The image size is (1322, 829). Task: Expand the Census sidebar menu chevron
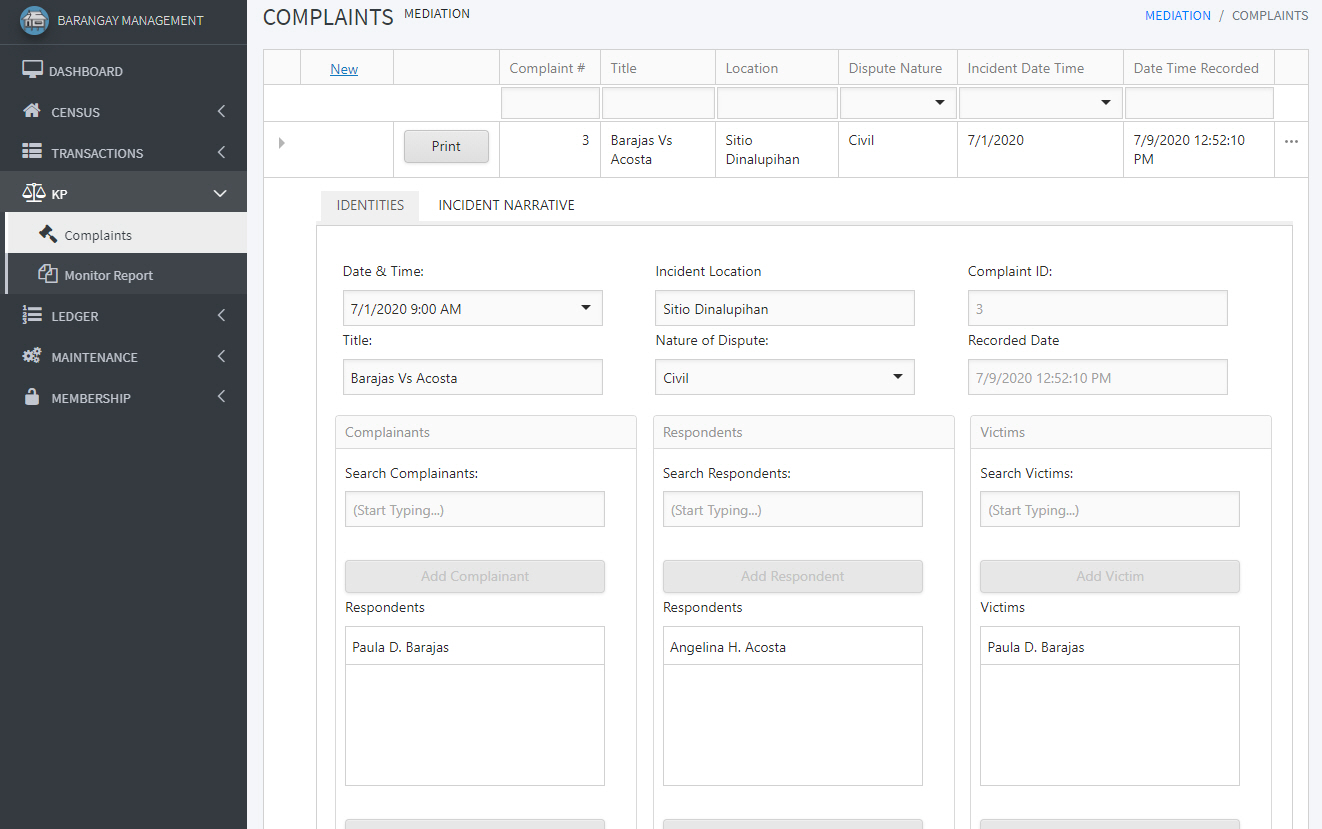[221, 111]
